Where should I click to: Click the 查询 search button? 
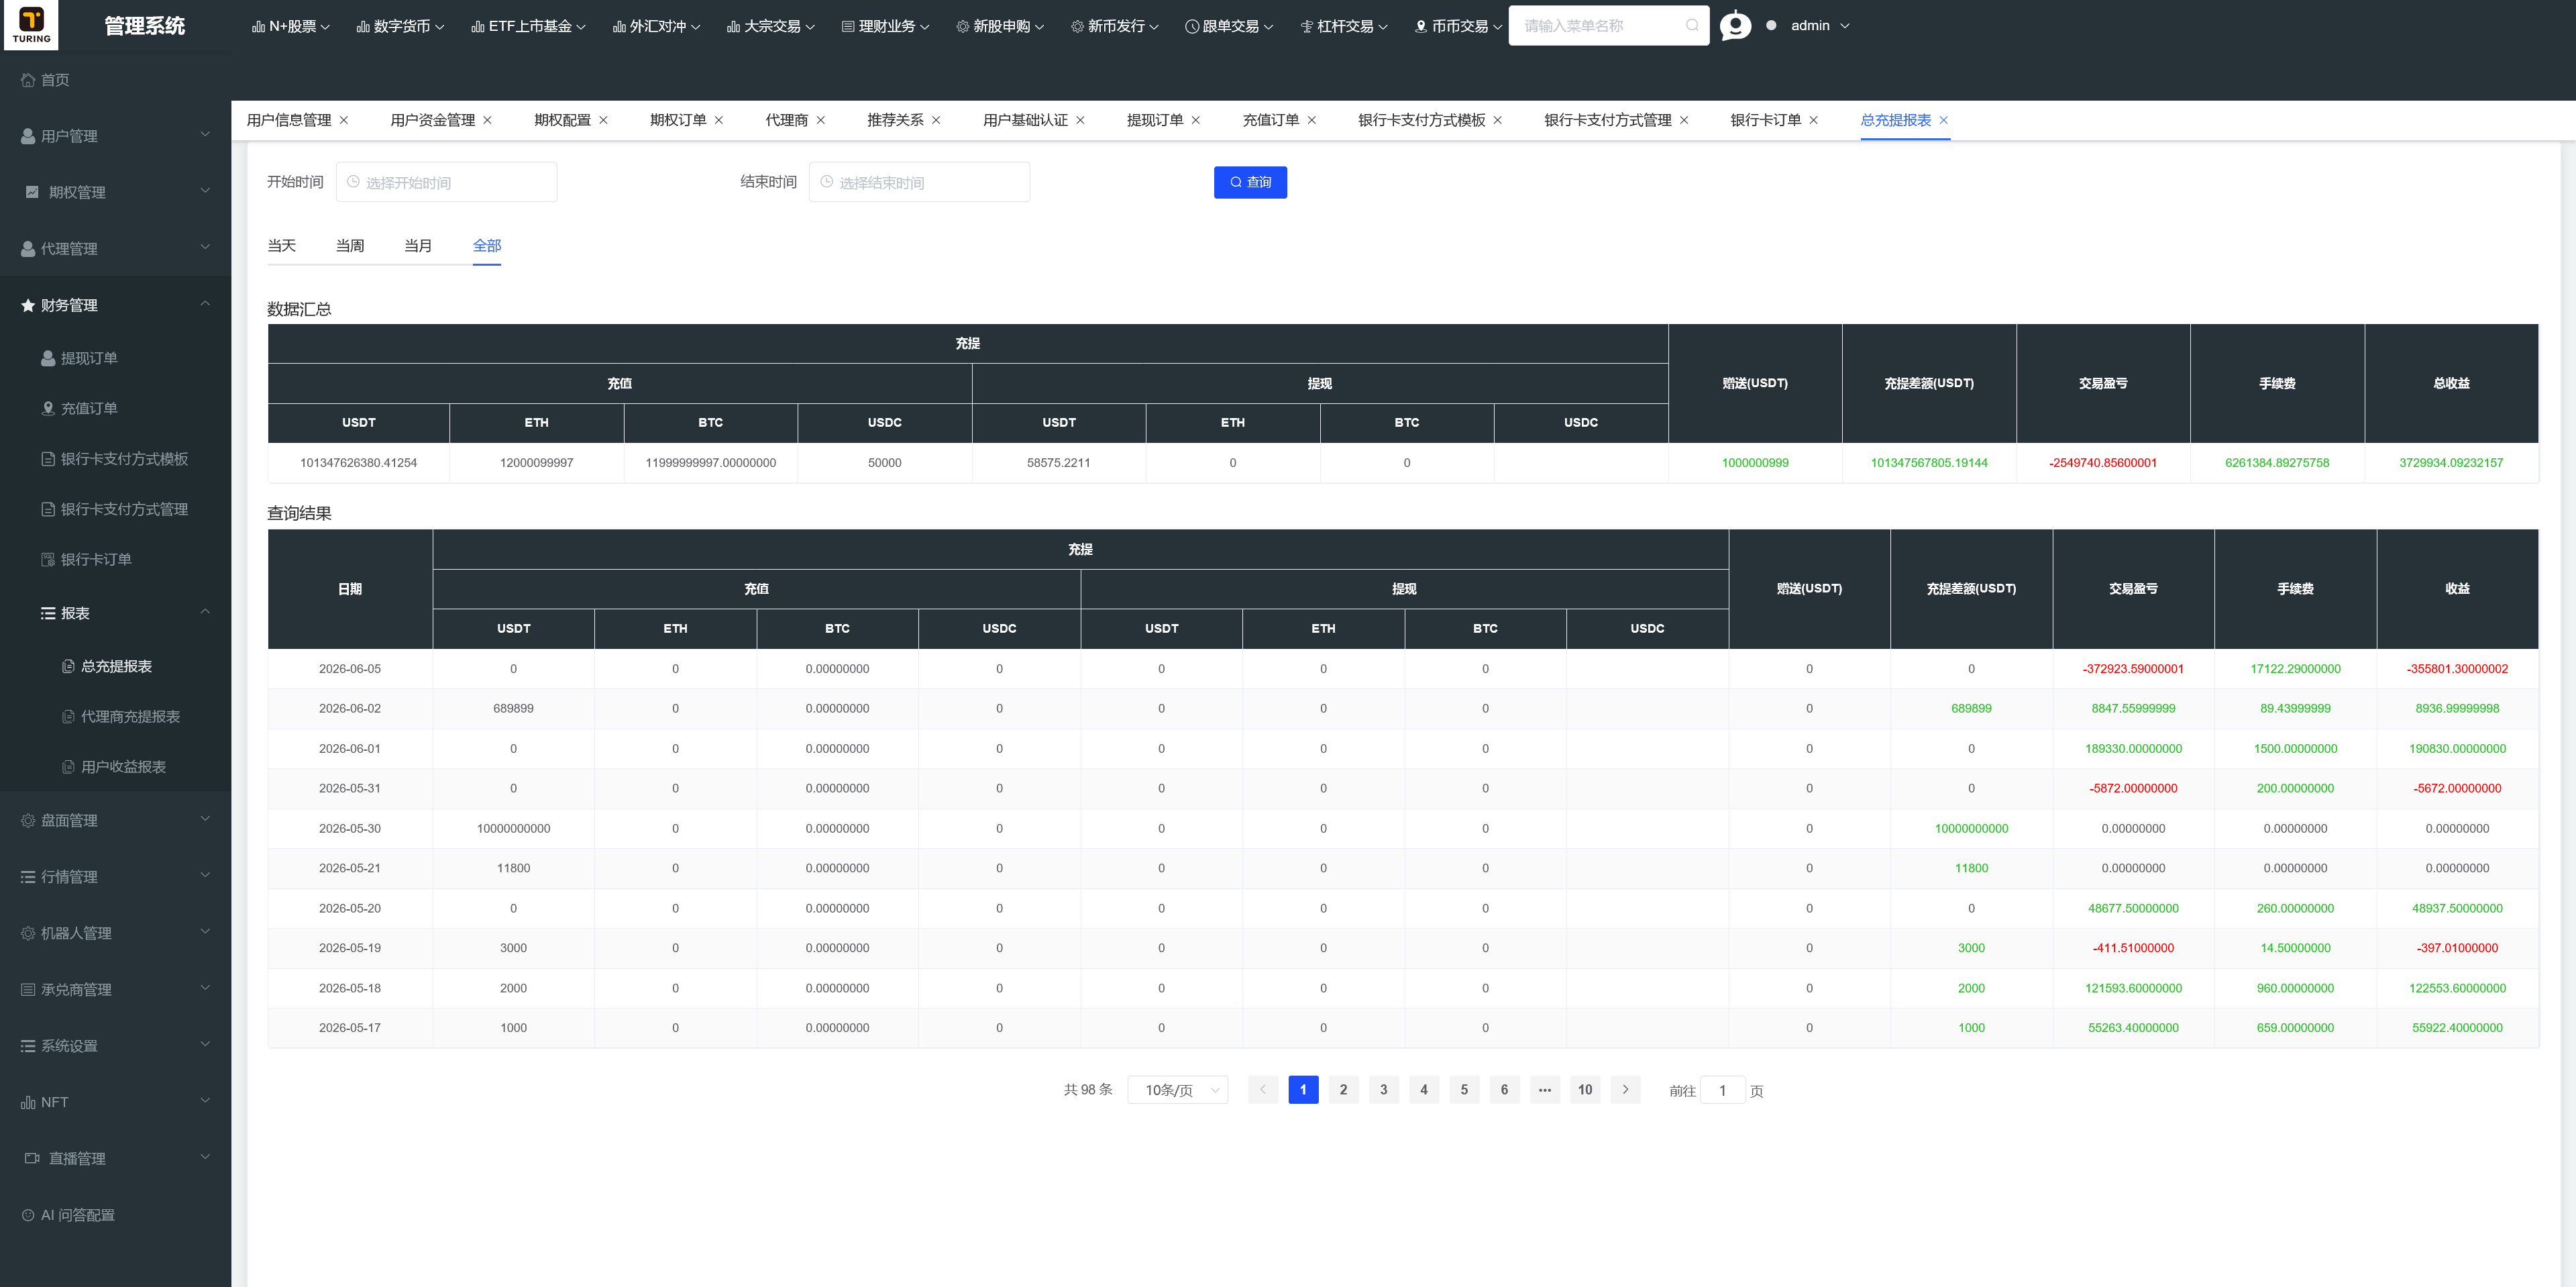pos(1250,182)
